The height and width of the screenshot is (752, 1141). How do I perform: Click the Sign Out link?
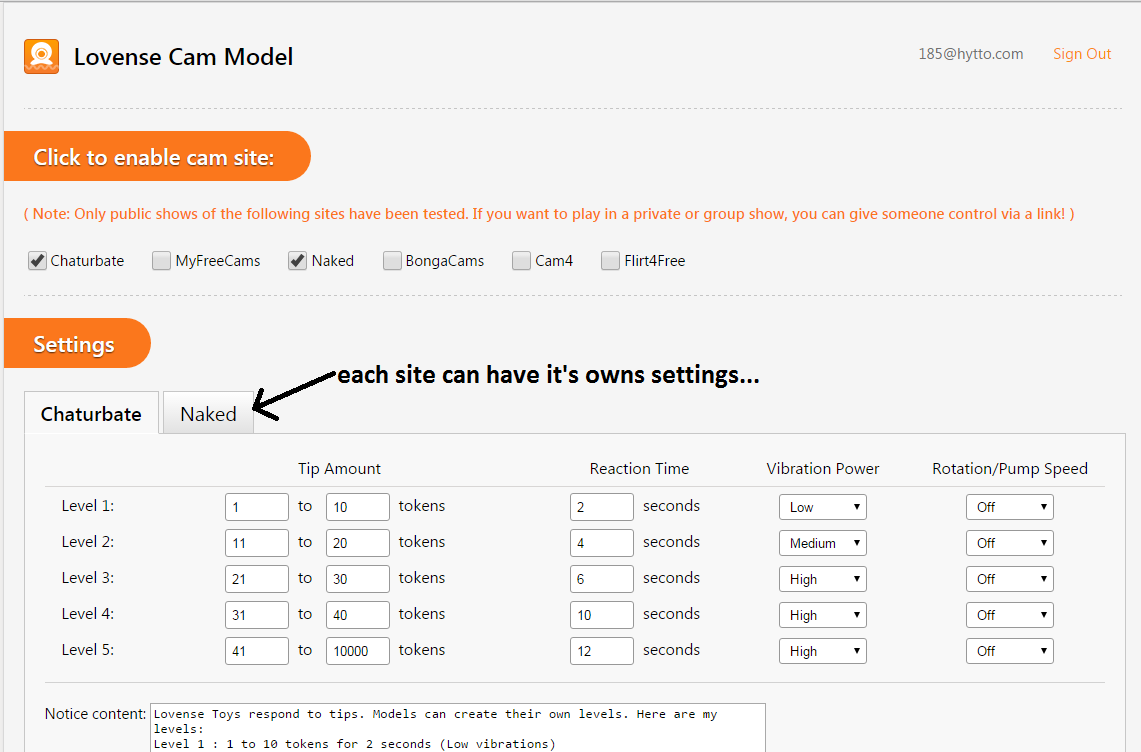coord(1081,54)
